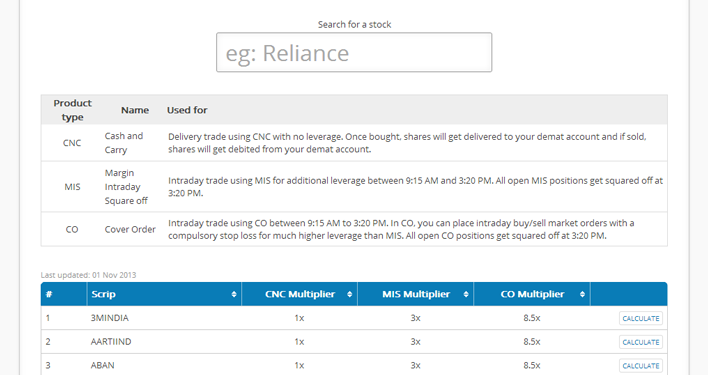Select the Scrip column header

click(164, 294)
